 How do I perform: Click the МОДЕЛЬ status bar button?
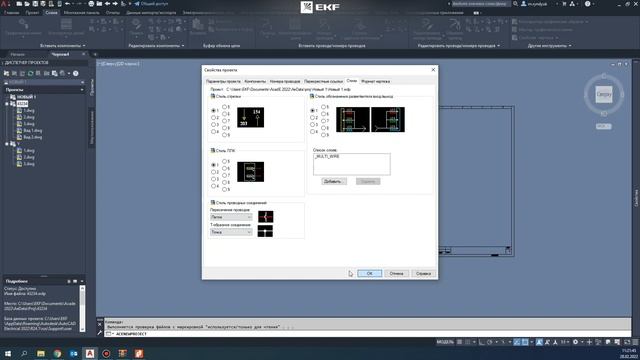445,342
